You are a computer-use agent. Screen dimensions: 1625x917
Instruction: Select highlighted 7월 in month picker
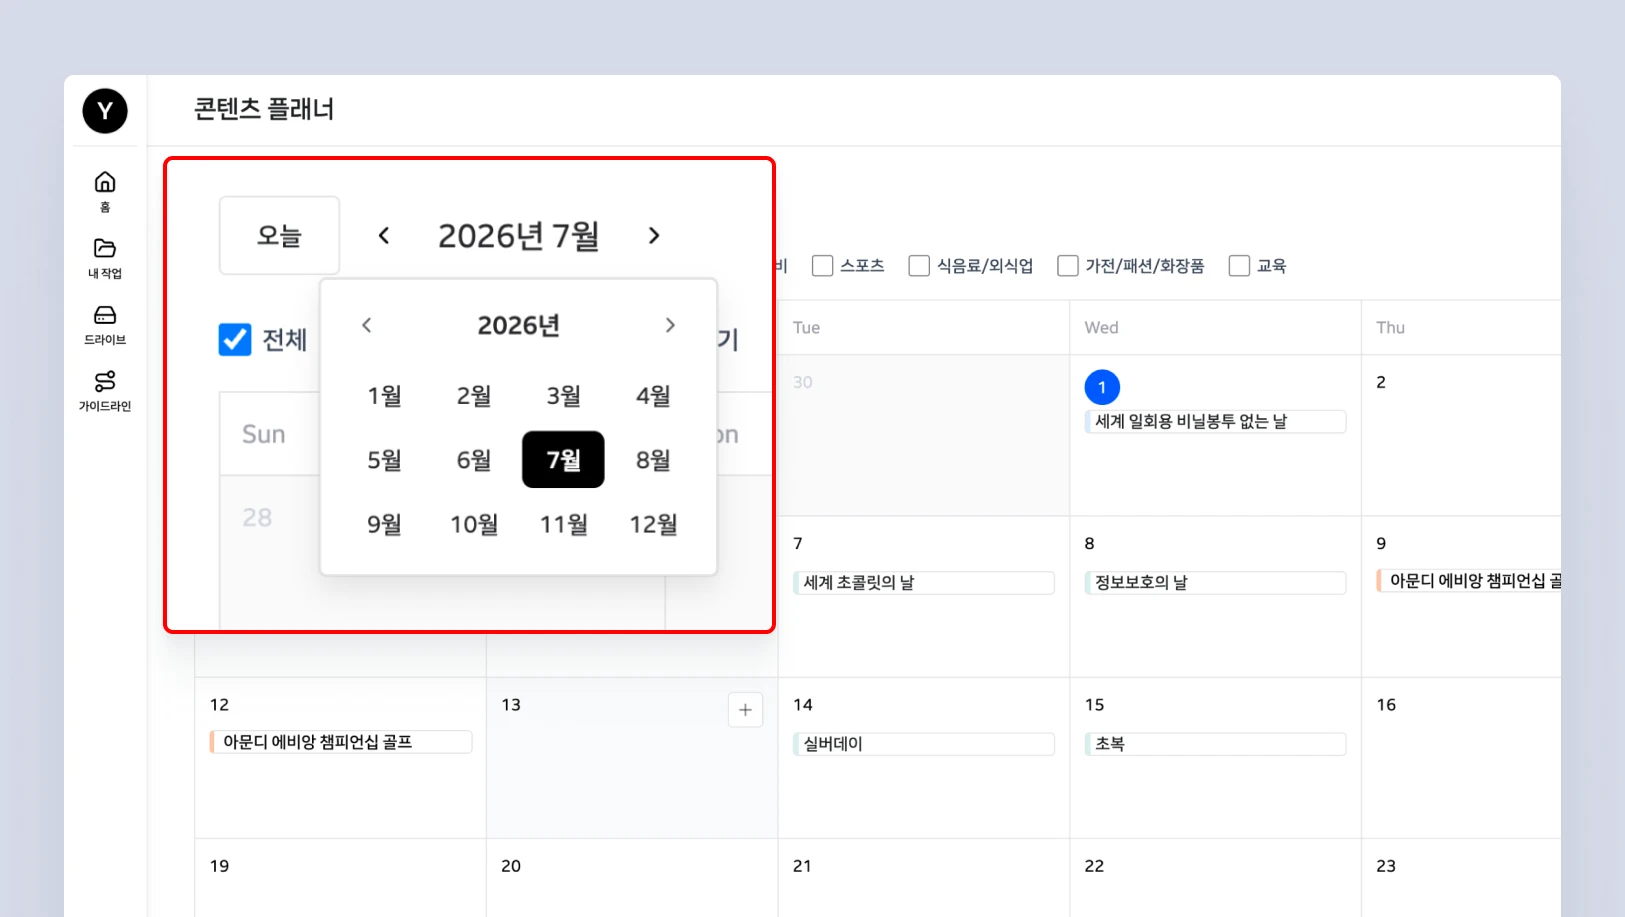(563, 460)
